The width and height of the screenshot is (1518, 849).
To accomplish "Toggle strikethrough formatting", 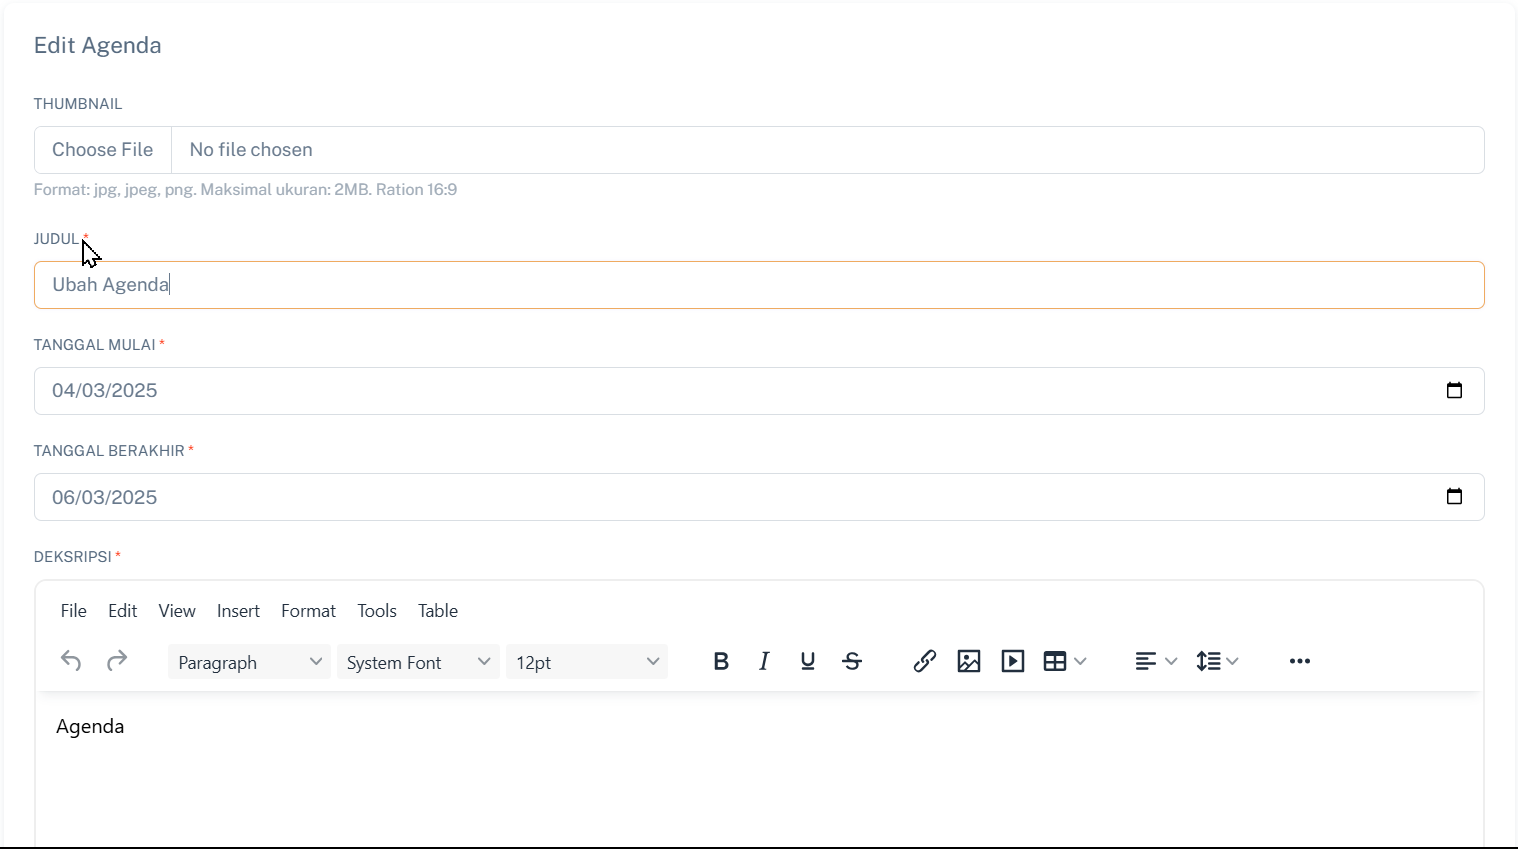I will (x=852, y=661).
